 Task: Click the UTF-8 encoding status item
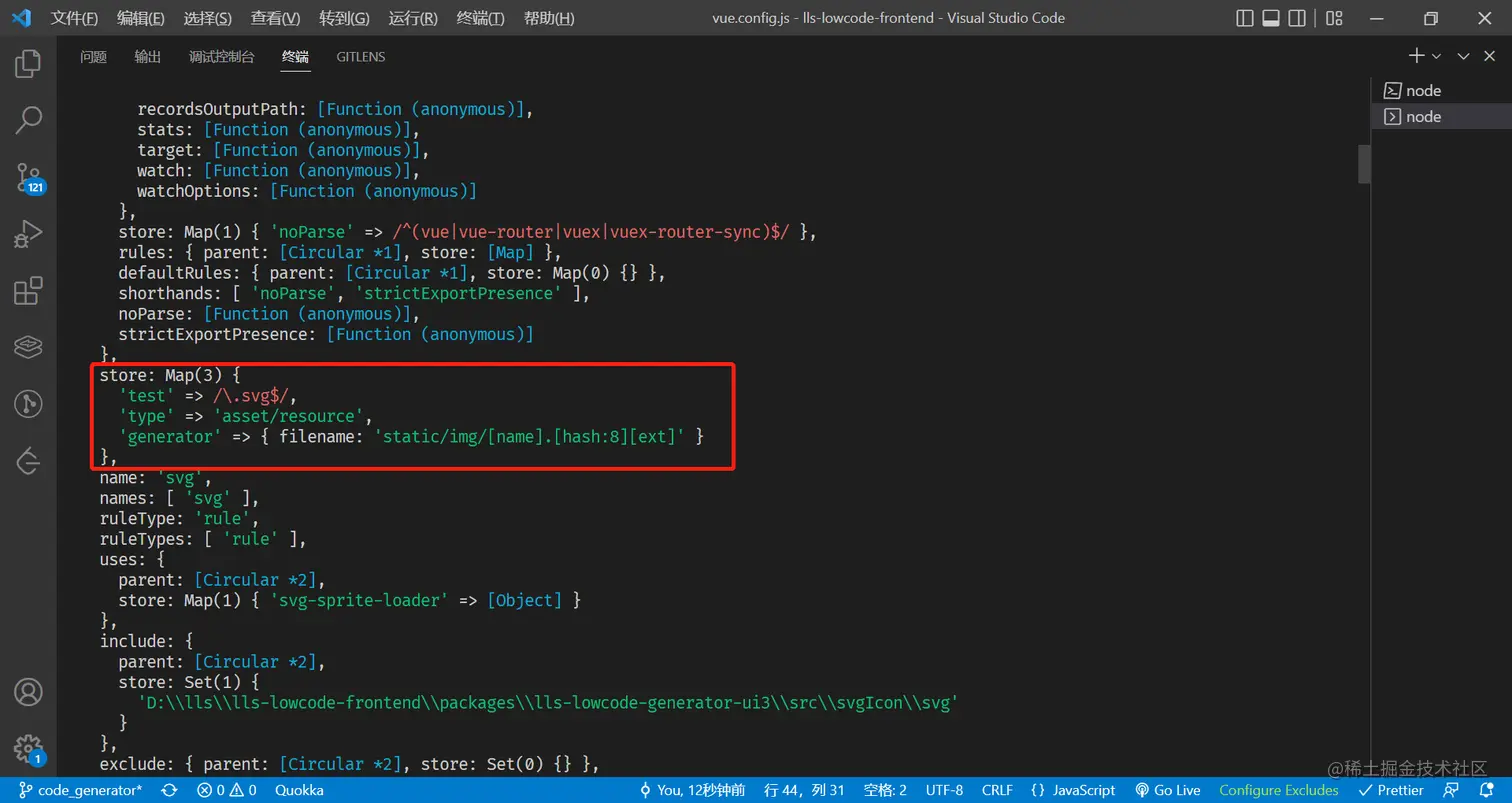(x=945, y=790)
